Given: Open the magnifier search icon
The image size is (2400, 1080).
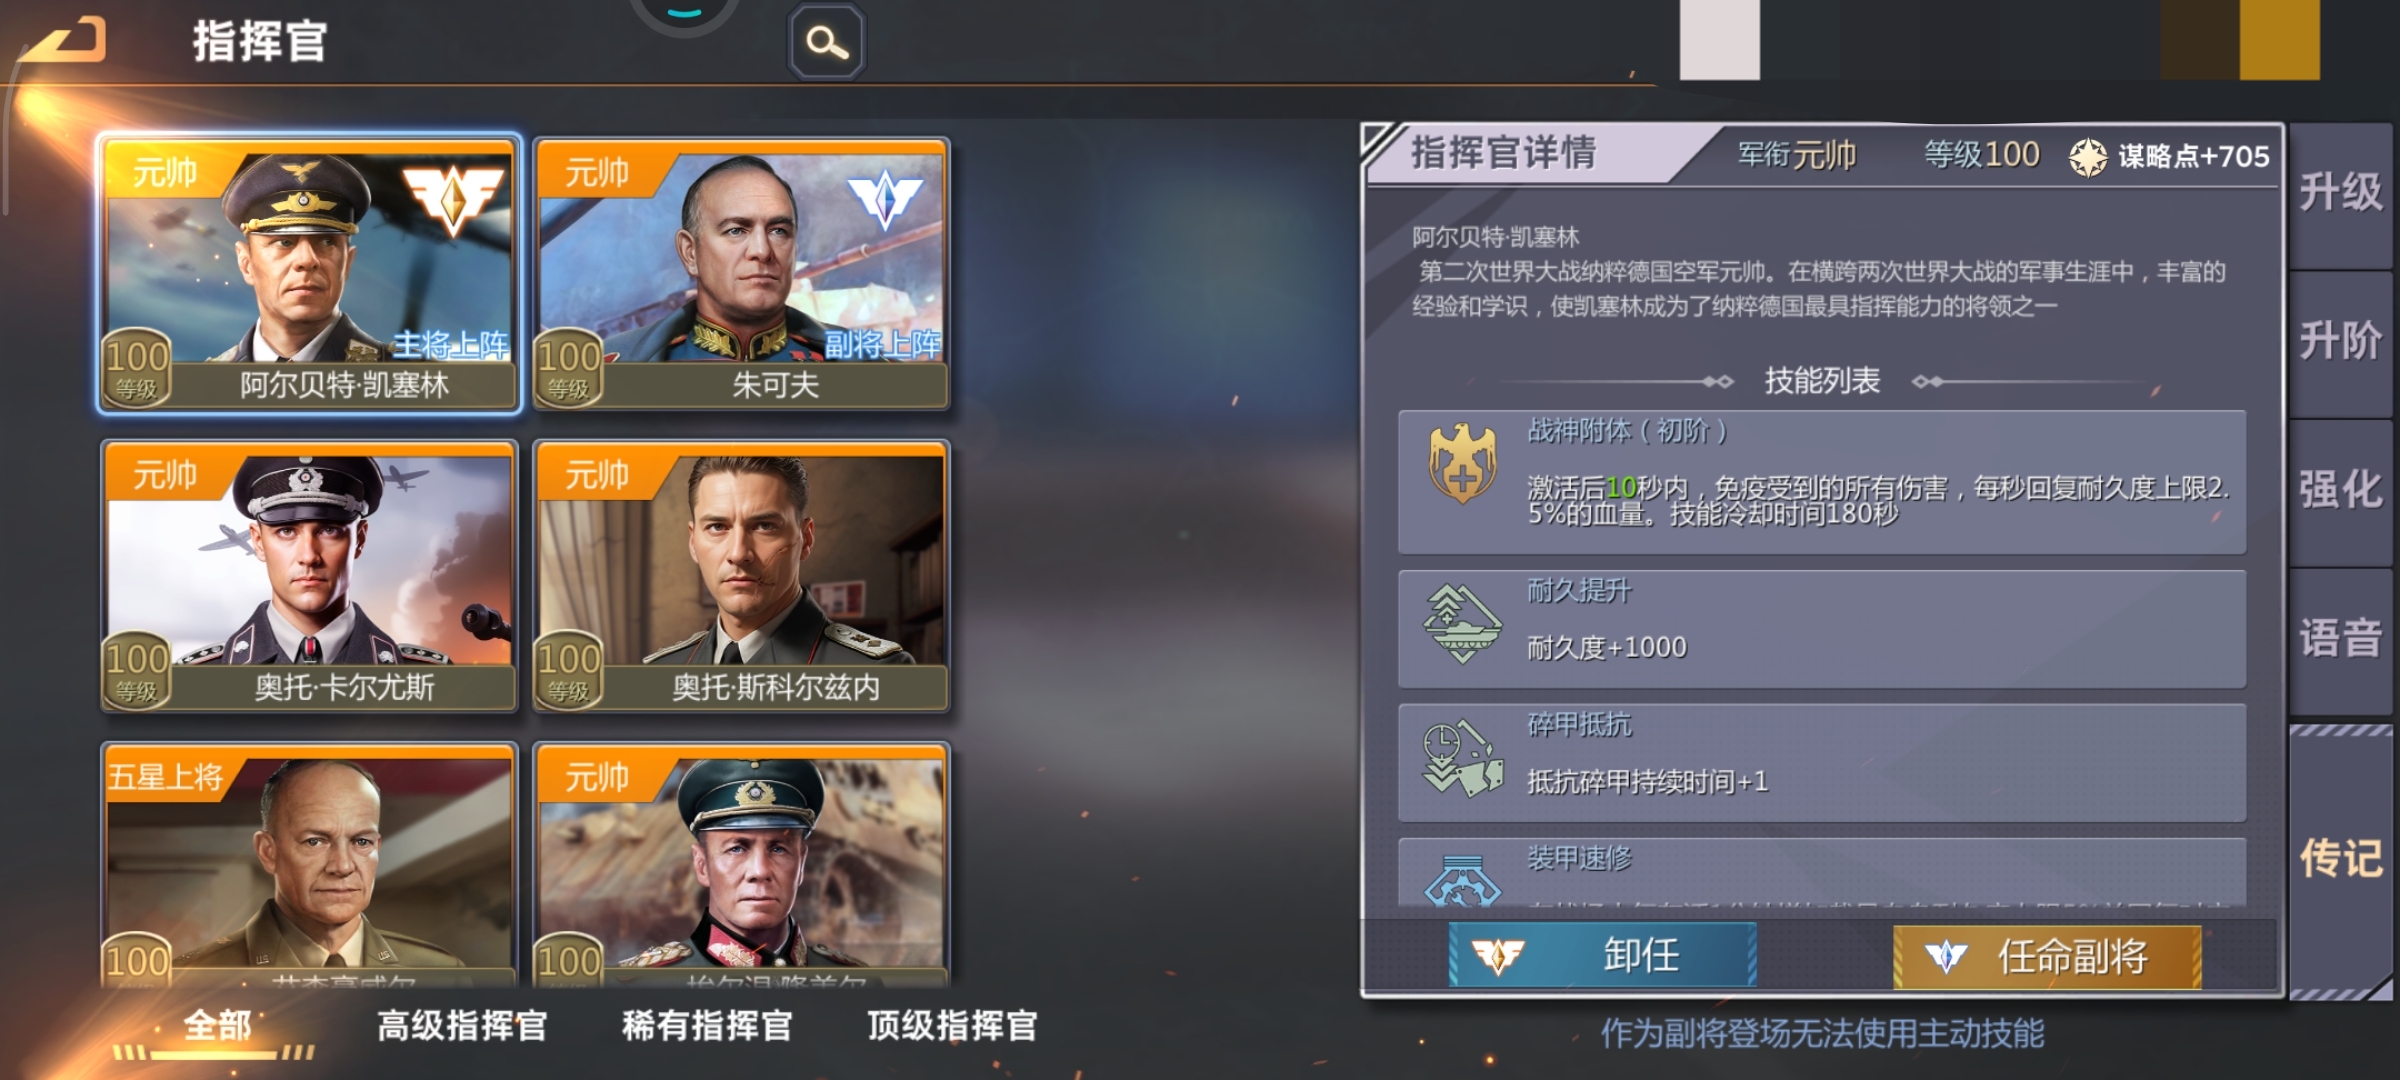Looking at the screenshot, I should click(827, 43).
